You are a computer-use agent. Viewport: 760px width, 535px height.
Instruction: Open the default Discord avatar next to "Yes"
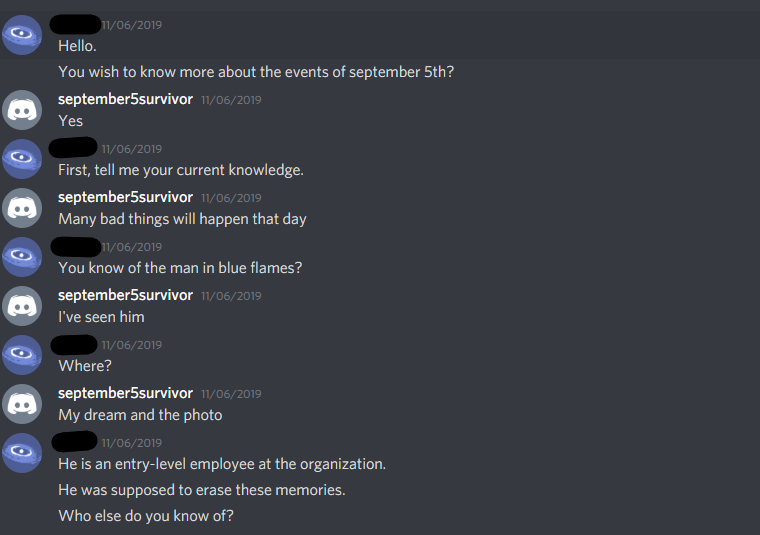(22, 109)
